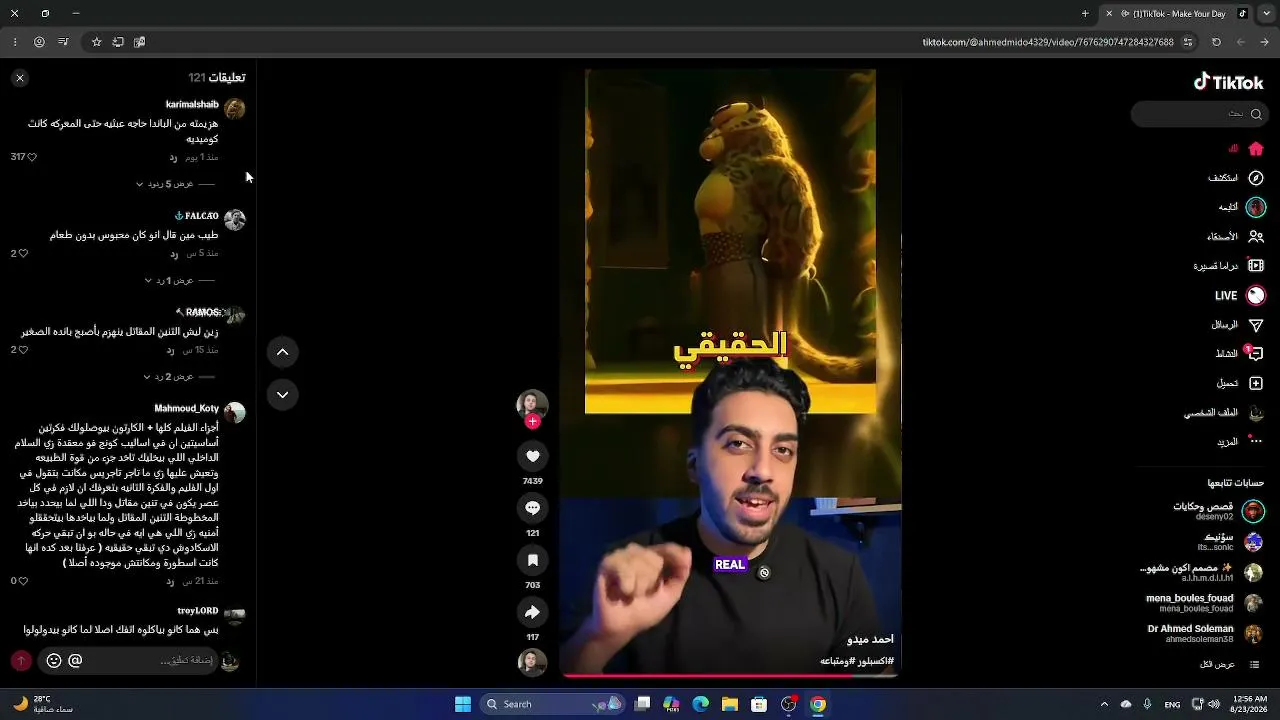Open the short drama film icon
The height and width of the screenshot is (720, 1280).
tap(1256, 266)
